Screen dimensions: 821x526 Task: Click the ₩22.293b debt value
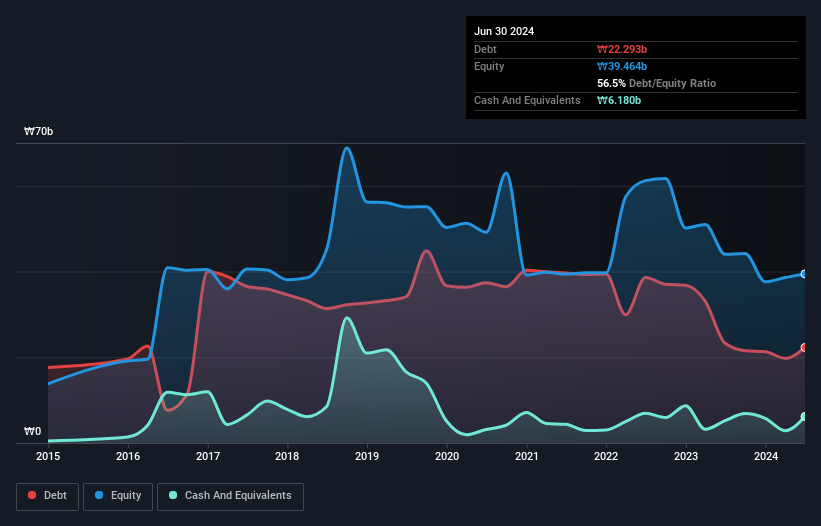[622, 49]
